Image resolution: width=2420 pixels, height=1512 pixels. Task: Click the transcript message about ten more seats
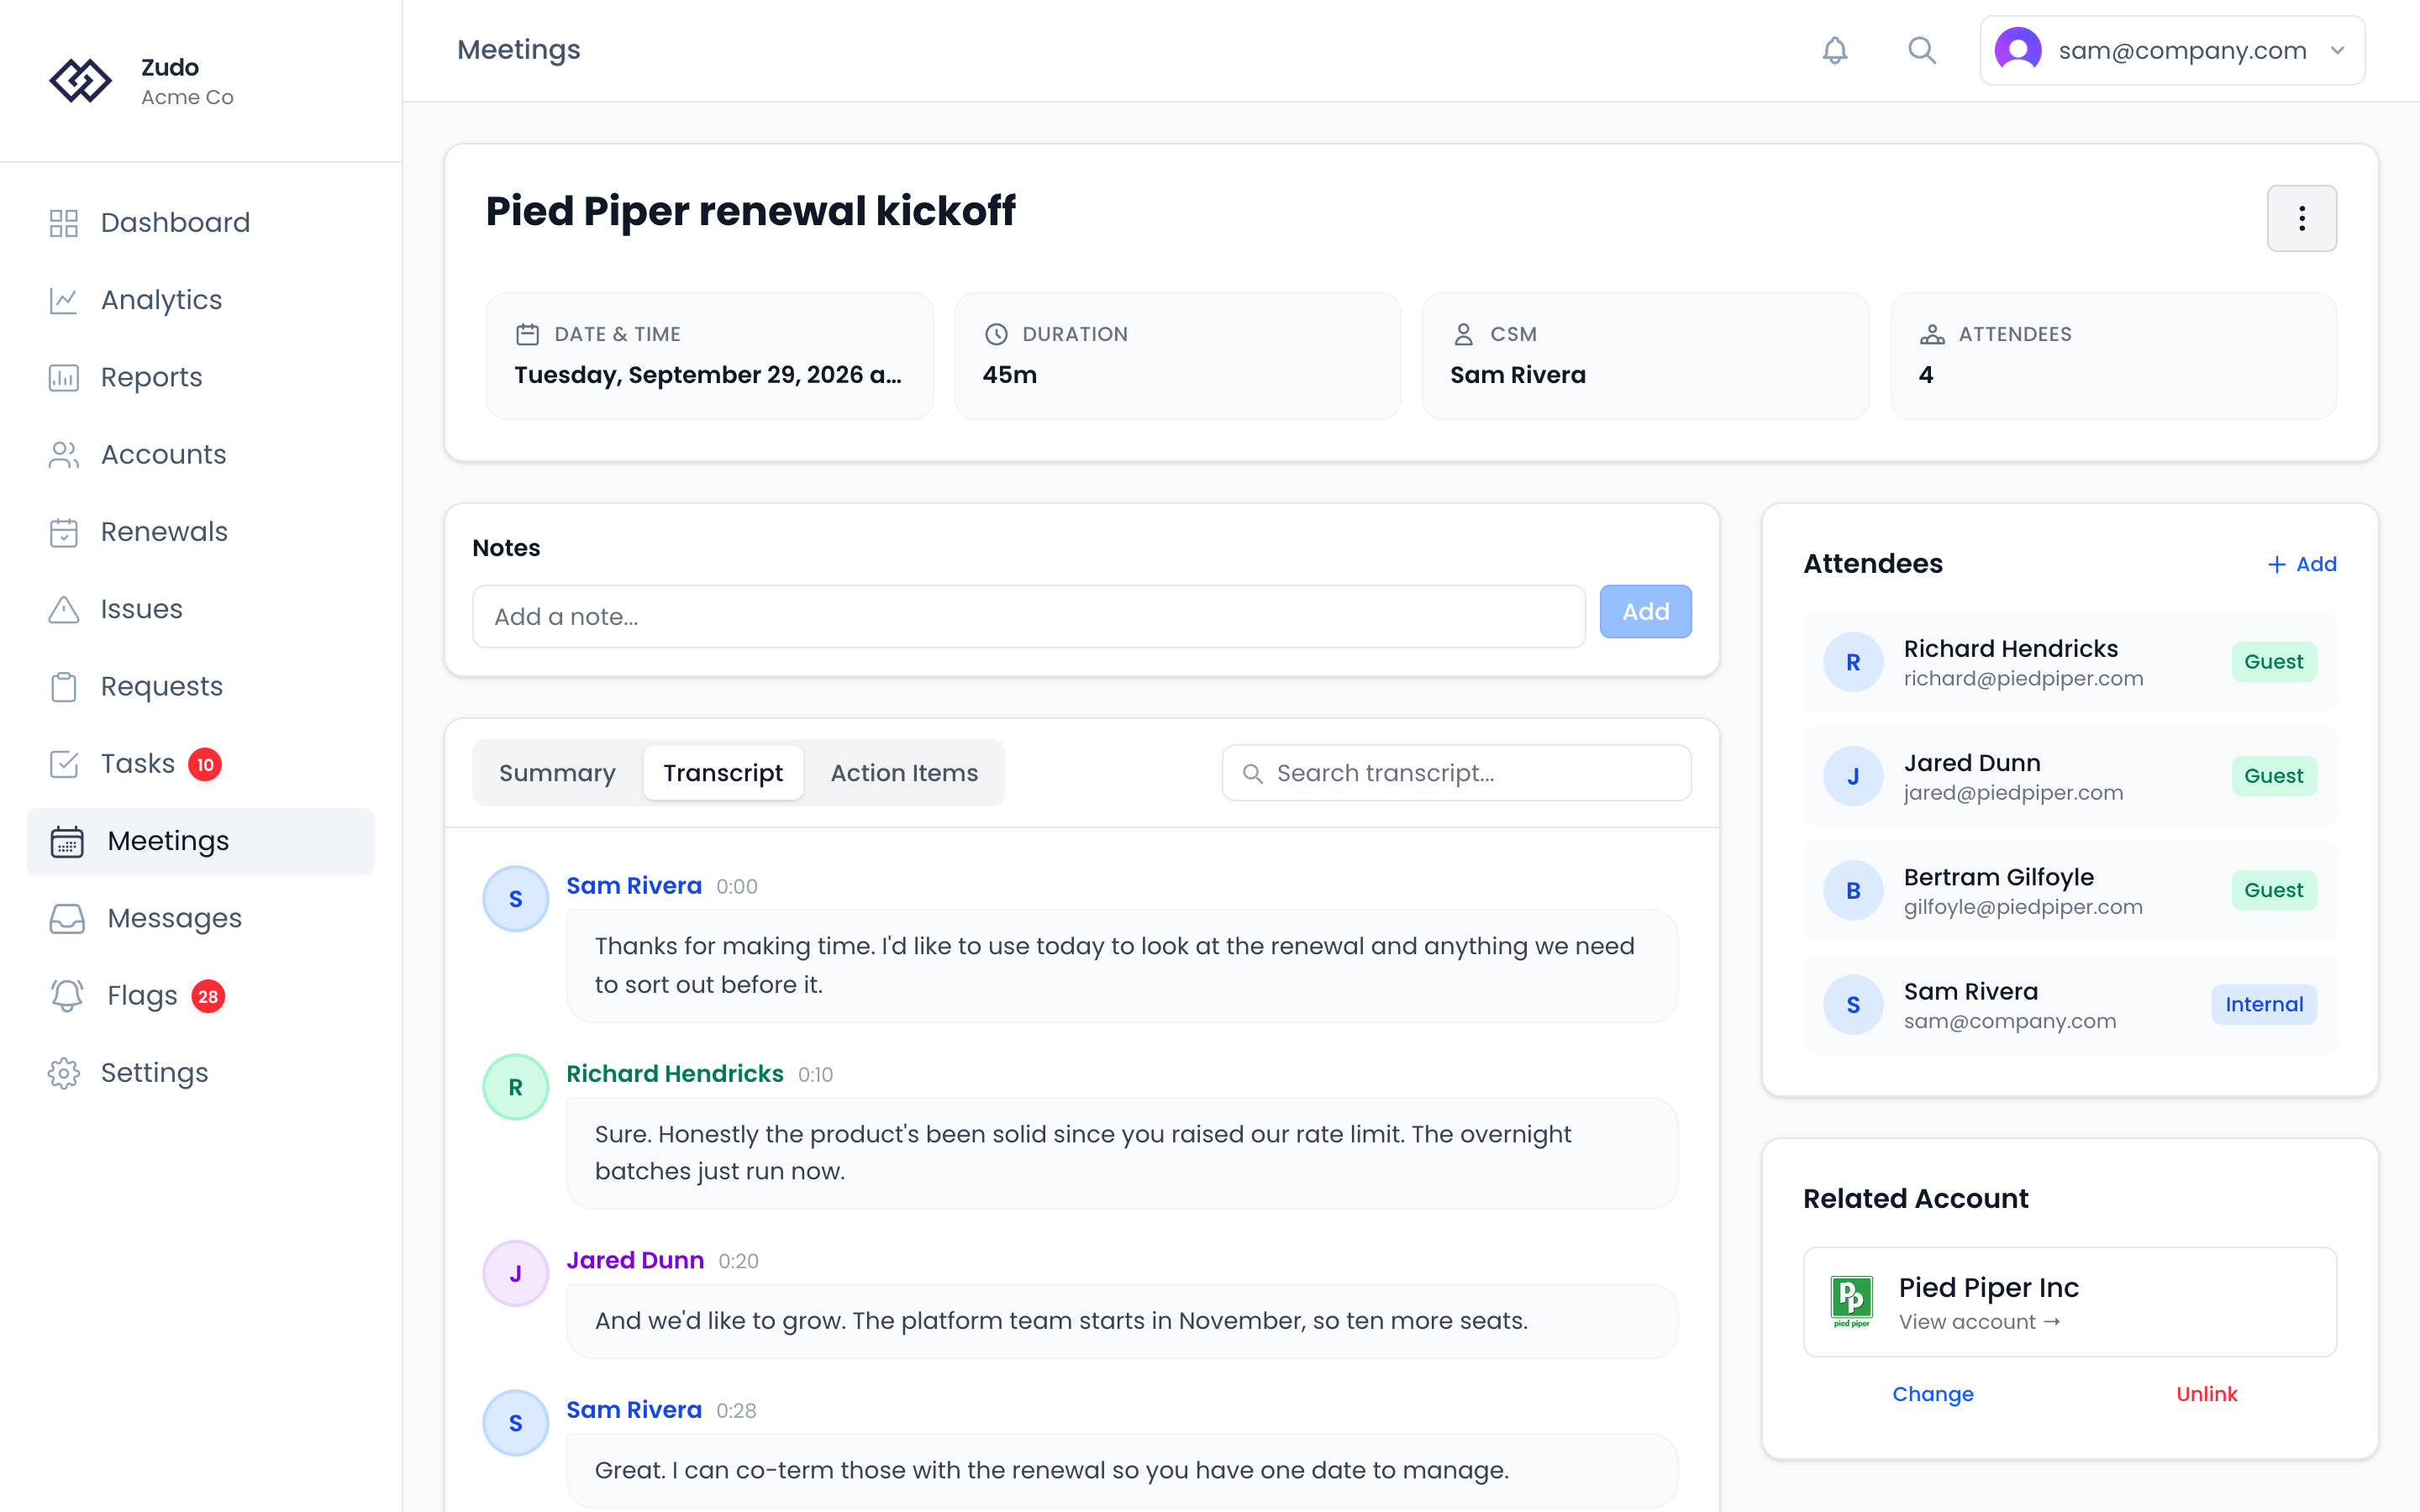pos(1121,1321)
